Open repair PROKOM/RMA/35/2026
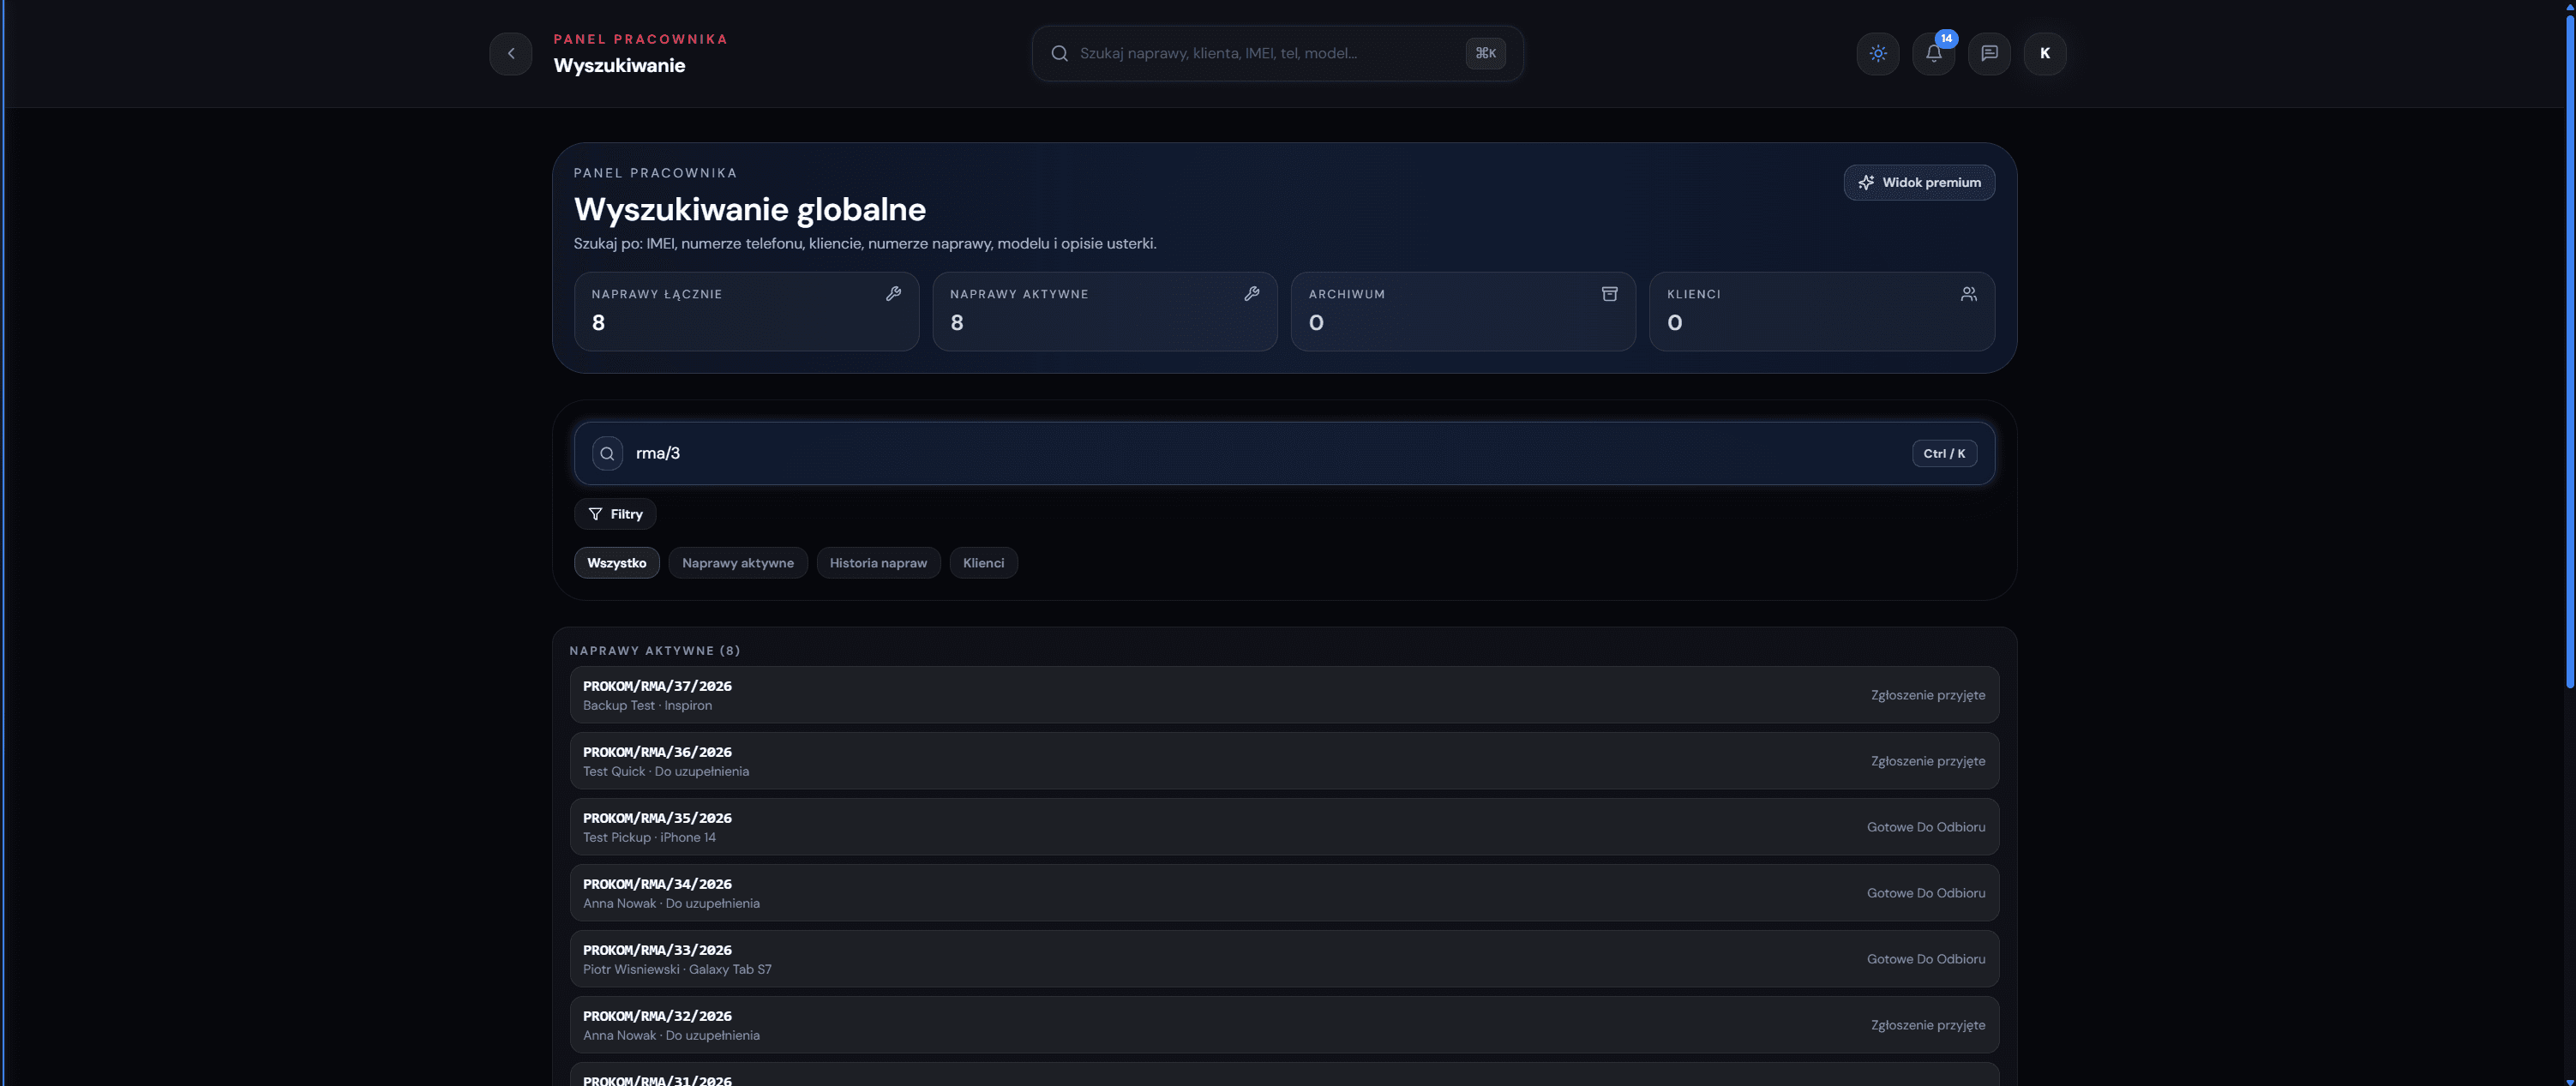Screen dimensions: 2576x1086 pyautogui.click(x=1284, y=827)
